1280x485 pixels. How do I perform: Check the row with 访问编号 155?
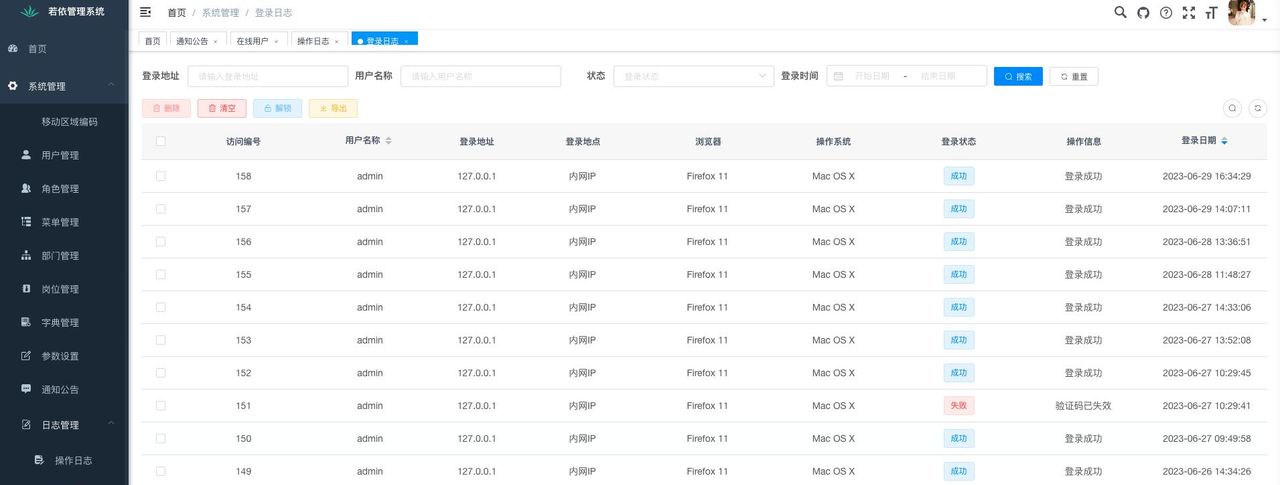160,274
